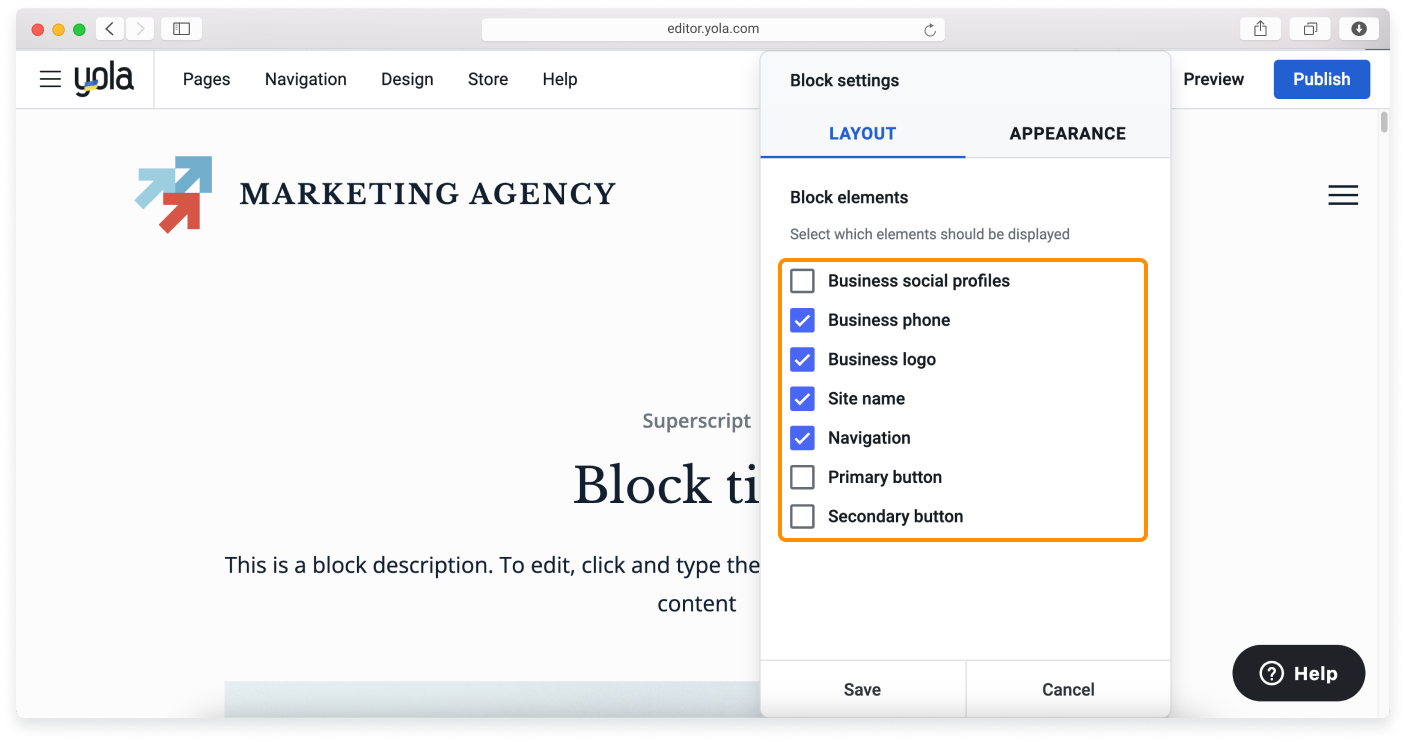This screenshot has height=742, width=1406.
Task: Click the Yola logo
Action: 104,78
